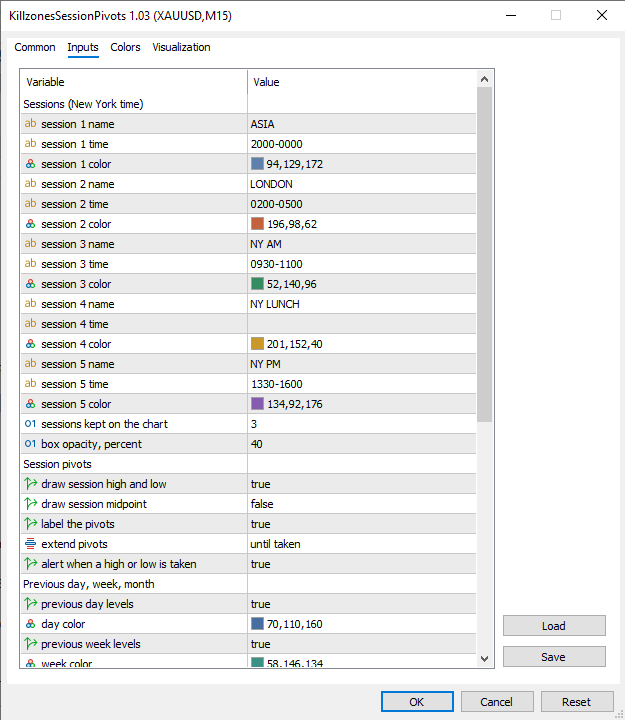The image size is (625, 720).
Task: Click the Reset button
Action: tap(577, 702)
